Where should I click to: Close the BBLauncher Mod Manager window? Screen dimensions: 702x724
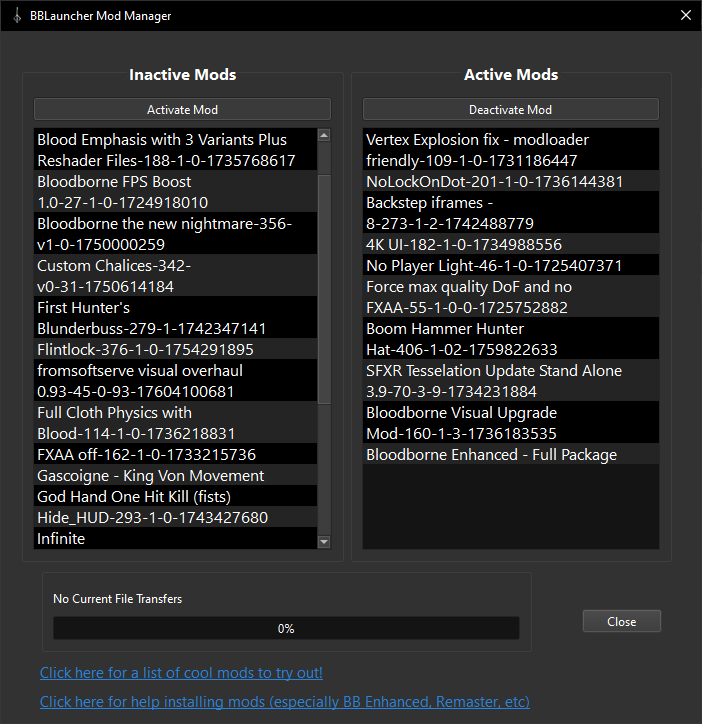(x=686, y=15)
